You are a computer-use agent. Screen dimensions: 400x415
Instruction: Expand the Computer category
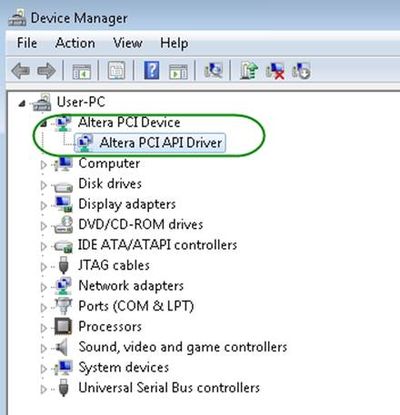pyautogui.click(x=43, y=164)
